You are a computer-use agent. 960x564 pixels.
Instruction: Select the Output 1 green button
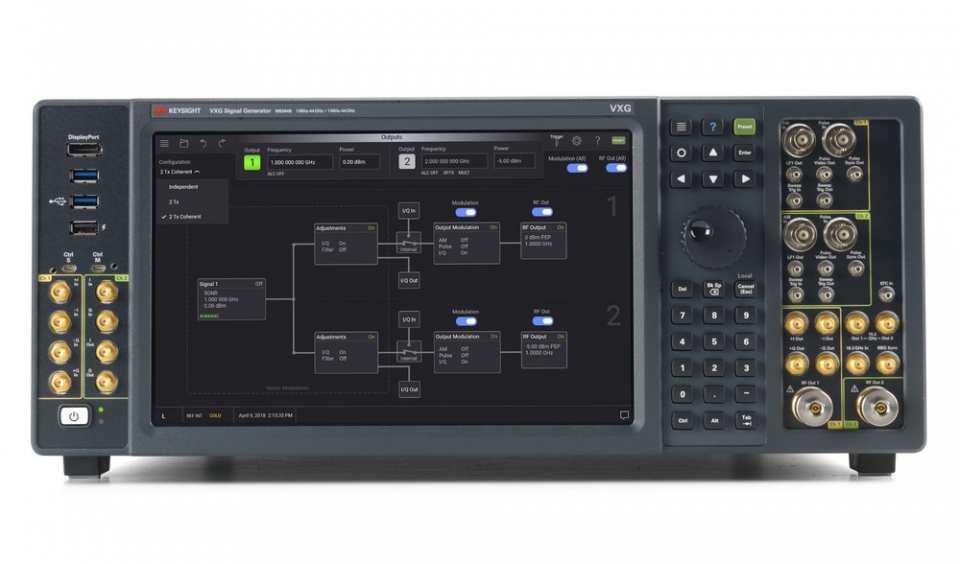pos(252,162)
